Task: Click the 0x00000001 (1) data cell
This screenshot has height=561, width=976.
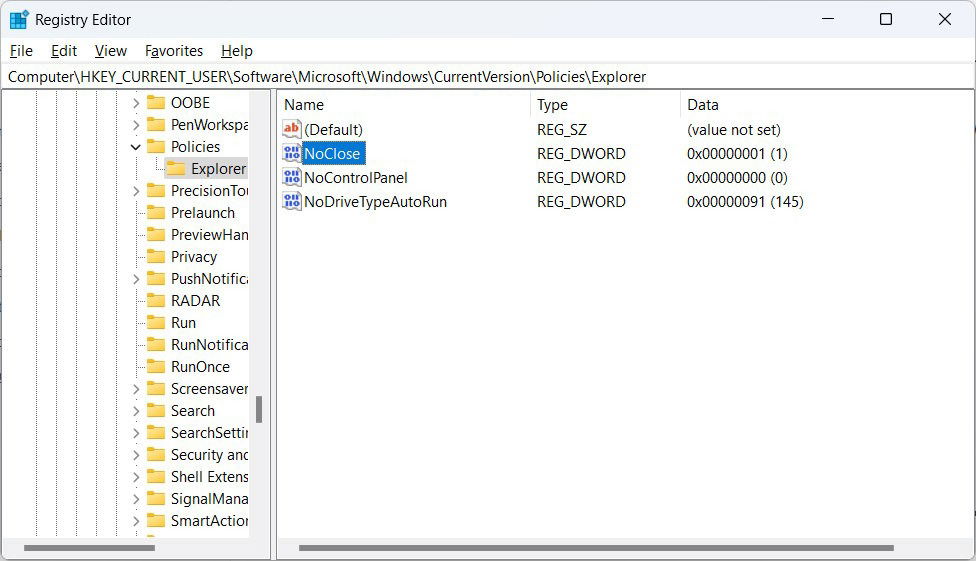Action: [737, 154]
